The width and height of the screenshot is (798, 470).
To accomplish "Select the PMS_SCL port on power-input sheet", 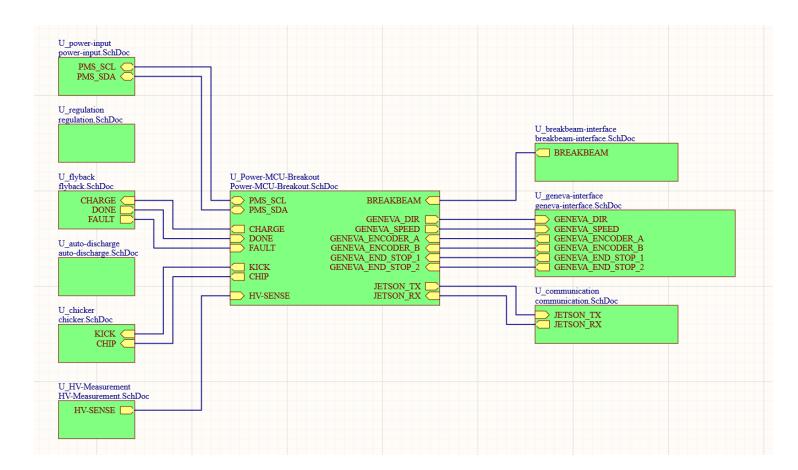I will point(127,67).
